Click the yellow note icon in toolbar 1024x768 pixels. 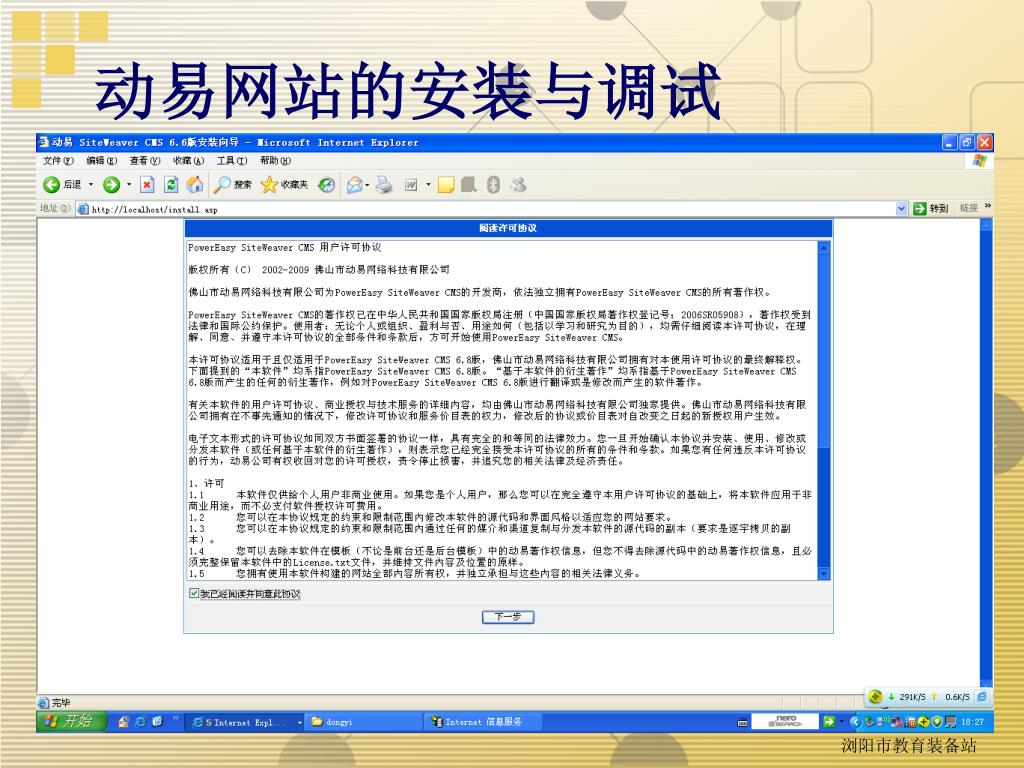446,185
